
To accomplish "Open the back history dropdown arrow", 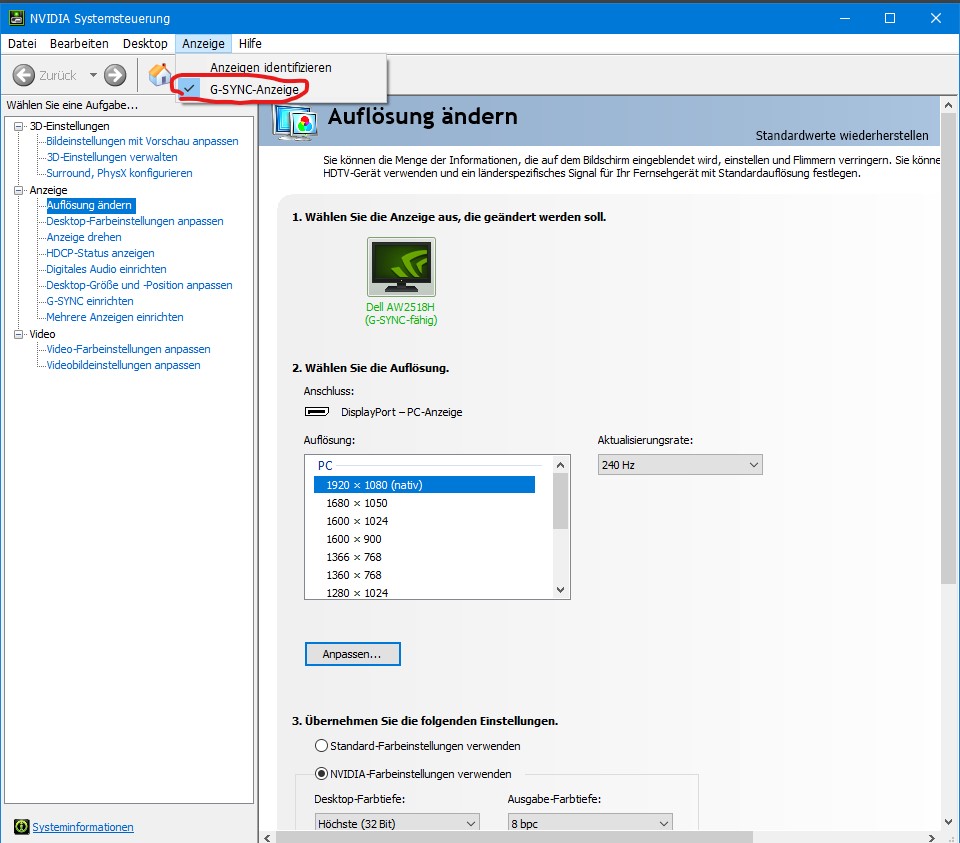I will (93, 75).
